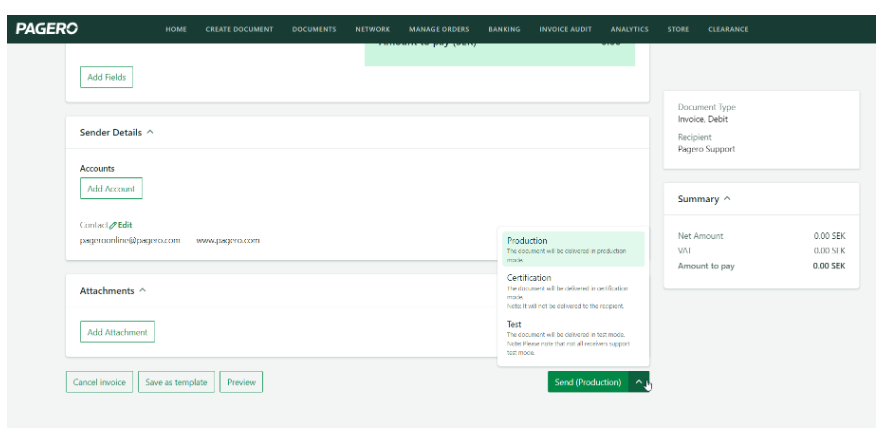This screenshot has height=433, width=882.
Task: Click Send (Production) button
Action: (x=588, y=382)
